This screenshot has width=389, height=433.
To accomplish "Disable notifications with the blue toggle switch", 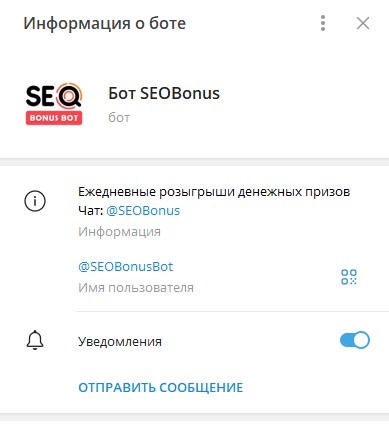I will pos(355,340).
